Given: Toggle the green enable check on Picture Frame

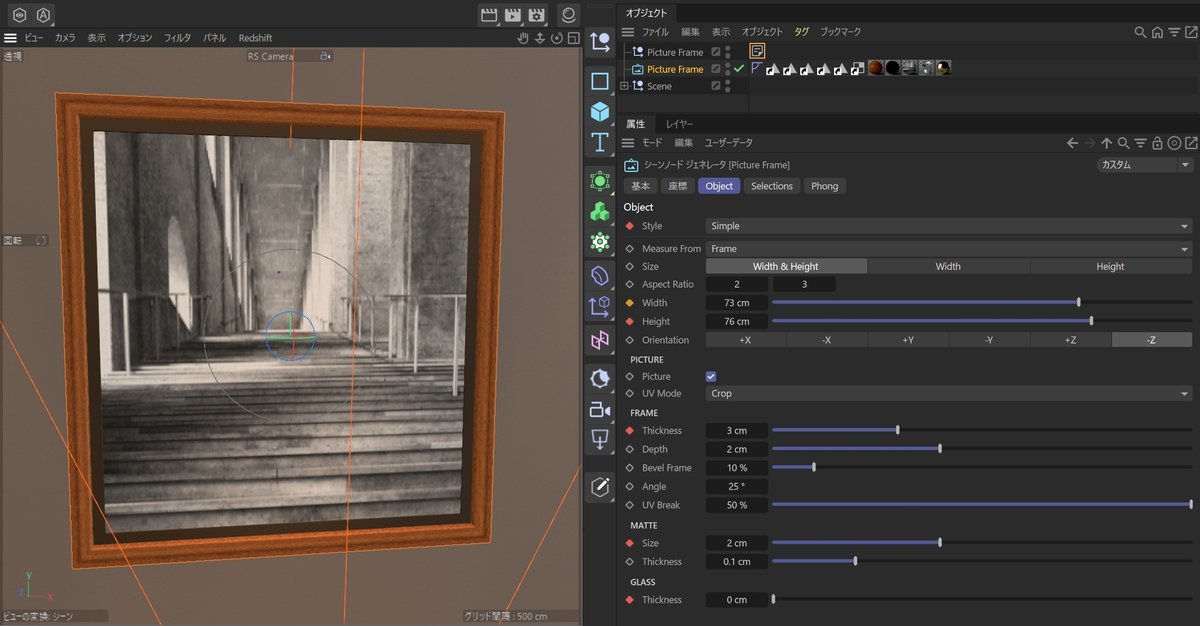Looking at the screenshot, I should (x=738, y=69).
